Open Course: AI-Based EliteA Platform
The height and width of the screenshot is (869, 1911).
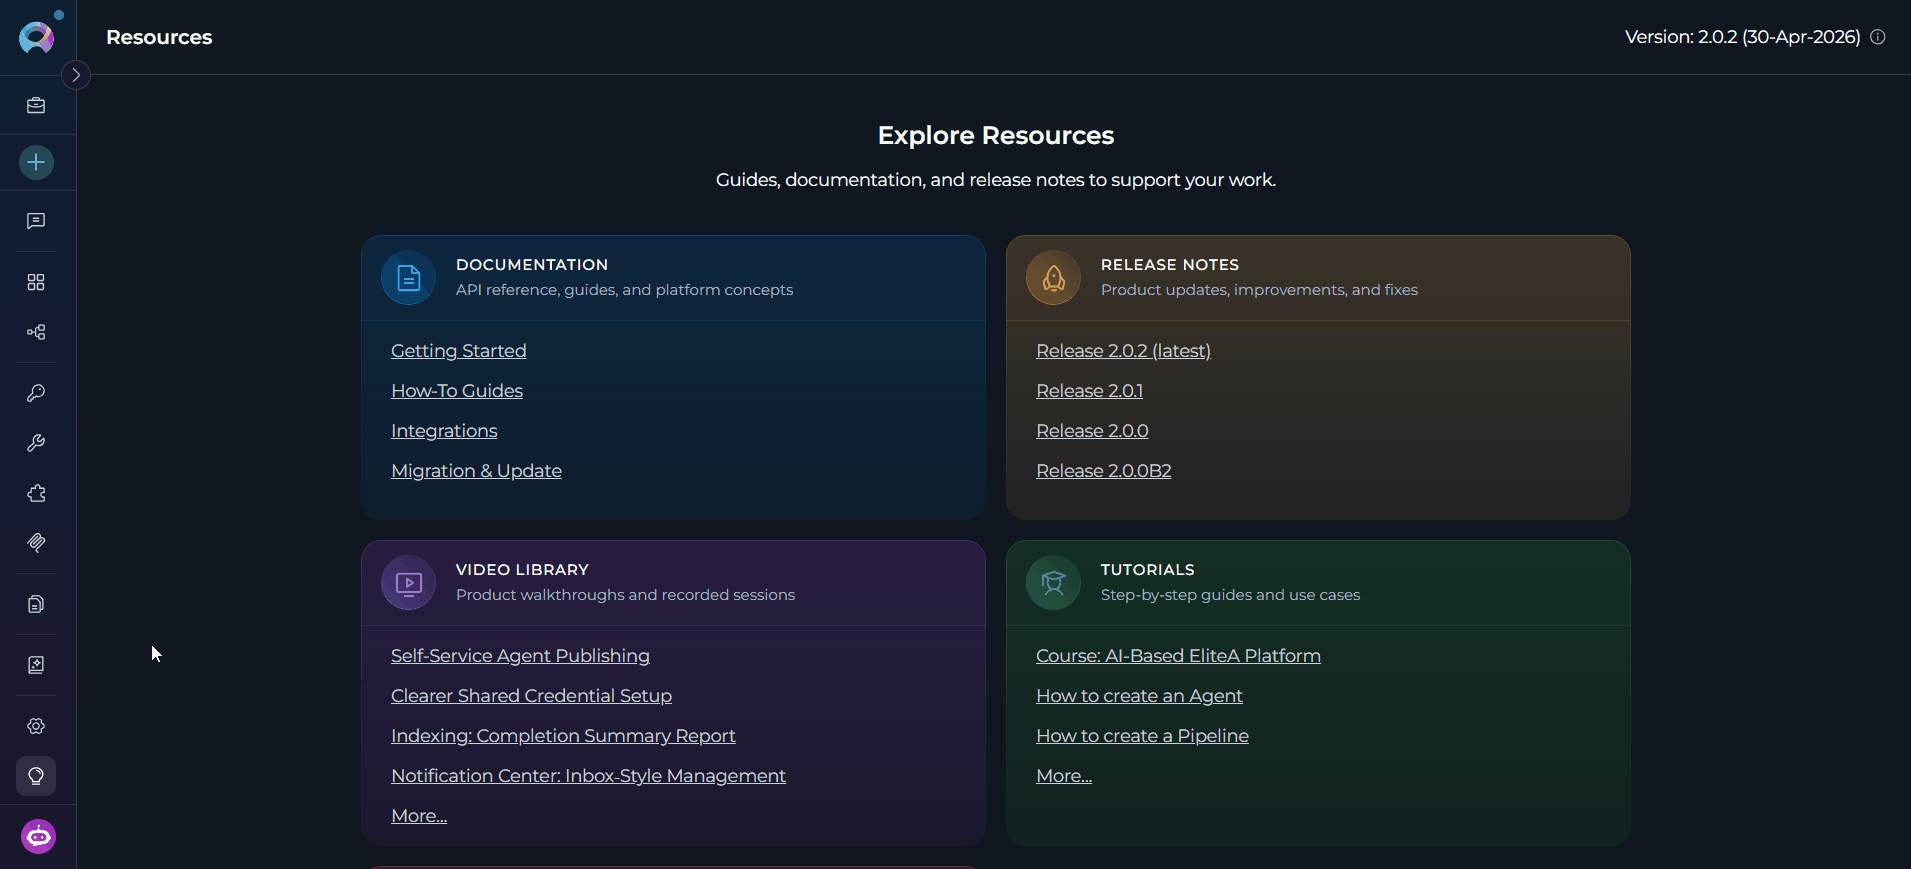click(1178, 656)
